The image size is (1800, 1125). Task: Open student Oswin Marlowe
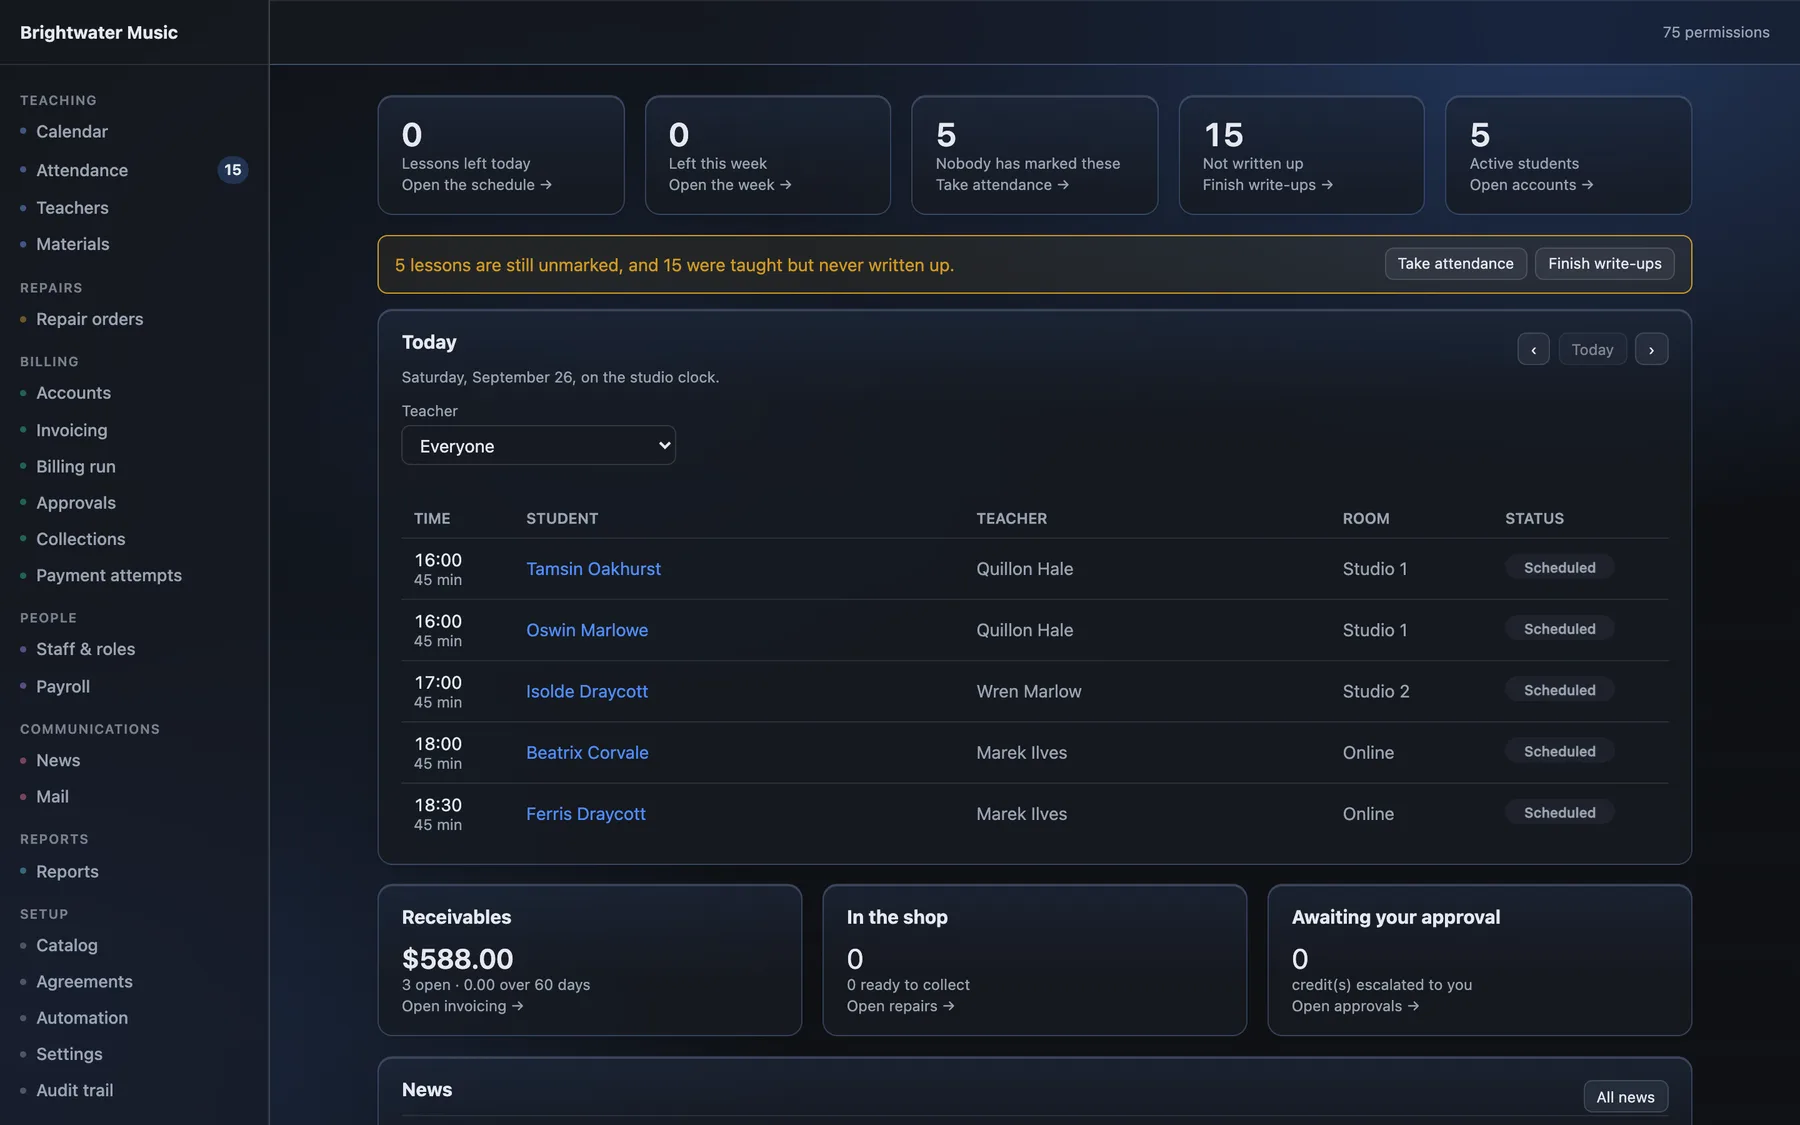(587, 630)
